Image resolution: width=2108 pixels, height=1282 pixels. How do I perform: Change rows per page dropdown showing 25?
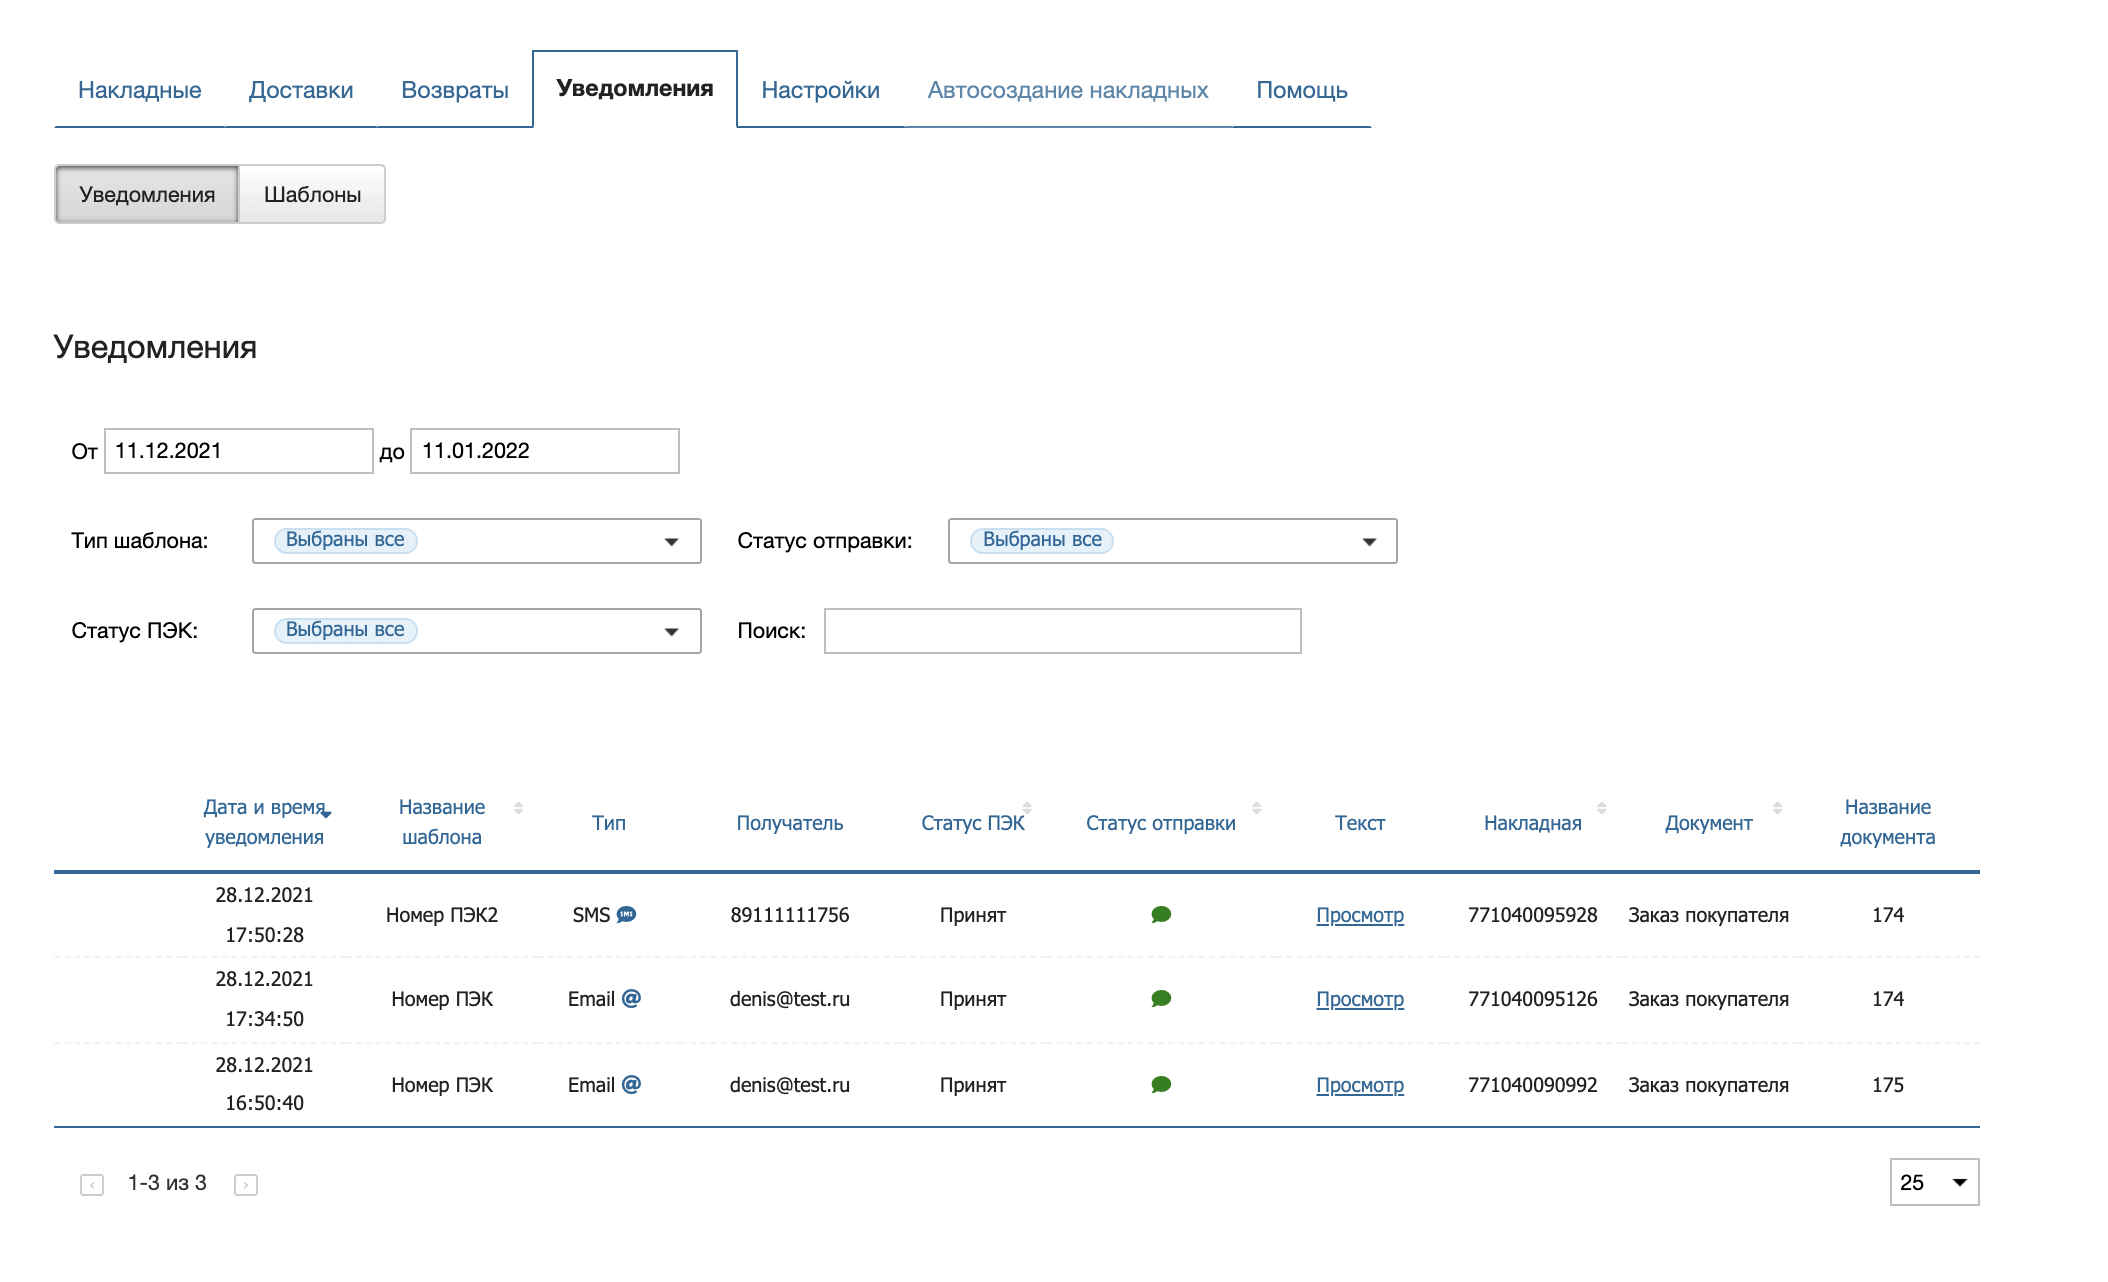[x=1933, y=1183]
